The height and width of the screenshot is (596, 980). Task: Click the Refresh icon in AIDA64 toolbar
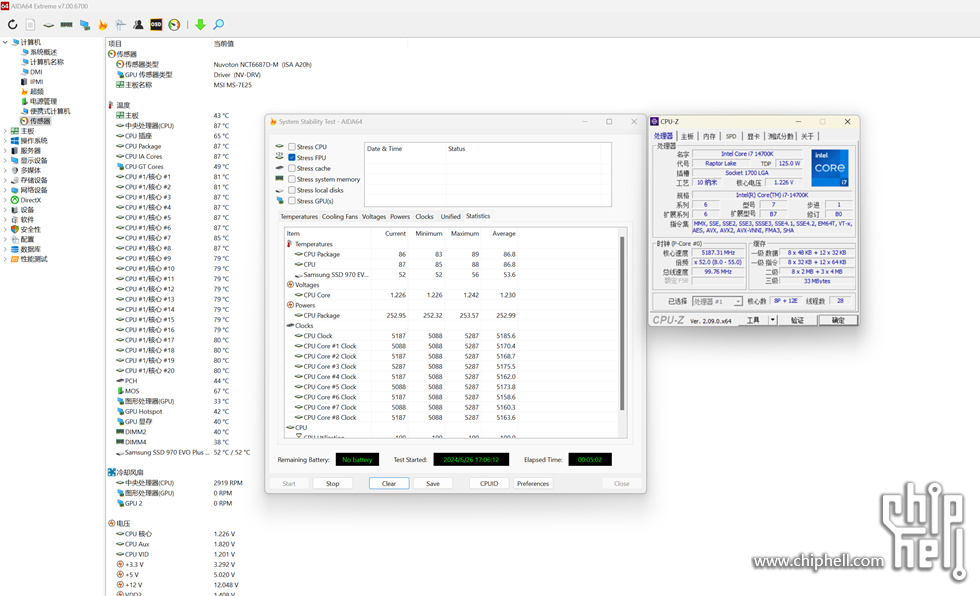pos(12,24)
